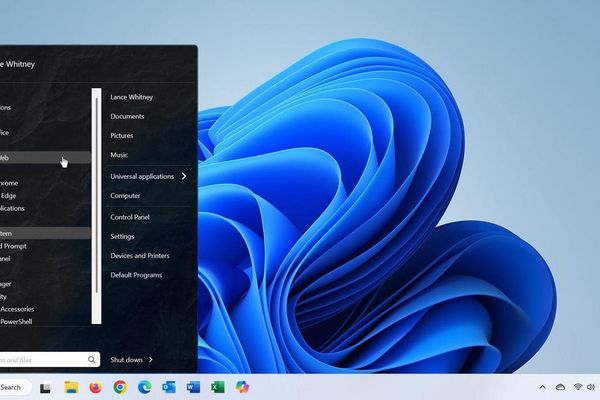Viewport: 600px width, 400px height.
Task: Open Lance Whitney user folder
Action: pos(132,97)
